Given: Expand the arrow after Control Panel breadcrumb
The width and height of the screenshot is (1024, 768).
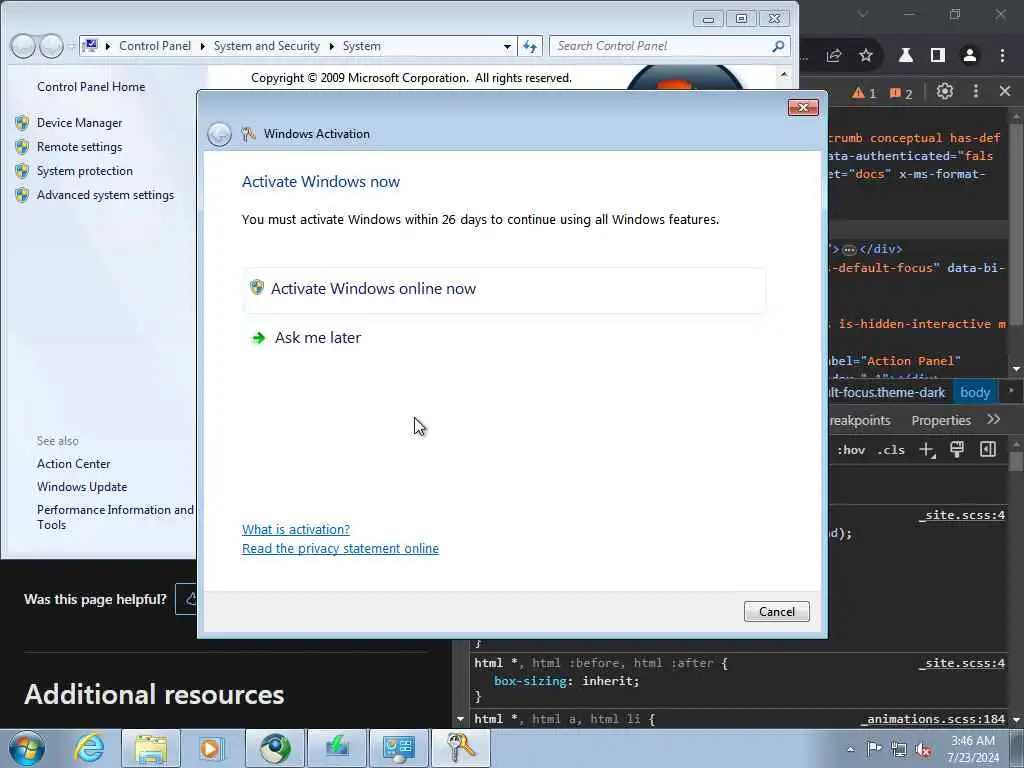Looking at the screenshot, I should tap(202, 46).
